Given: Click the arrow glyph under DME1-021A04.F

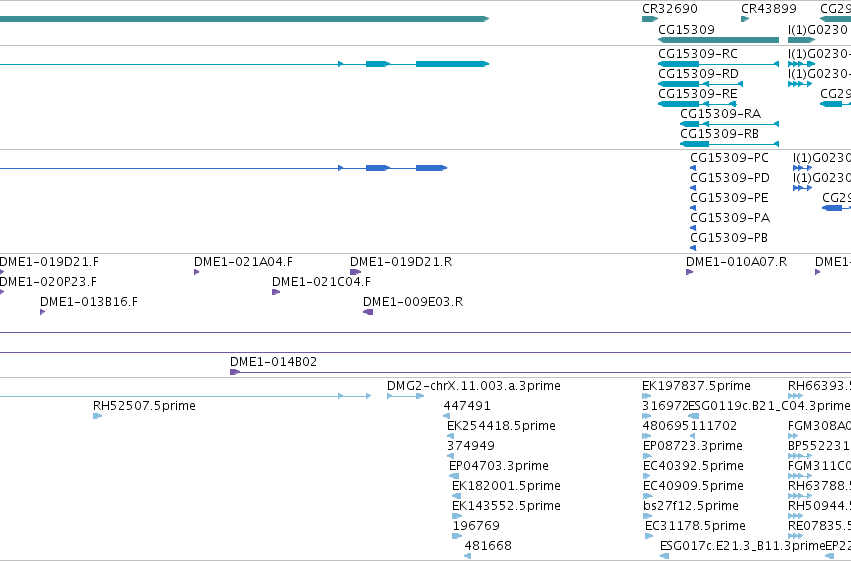Looking at the screenshot, I should [x=196, y=272].
